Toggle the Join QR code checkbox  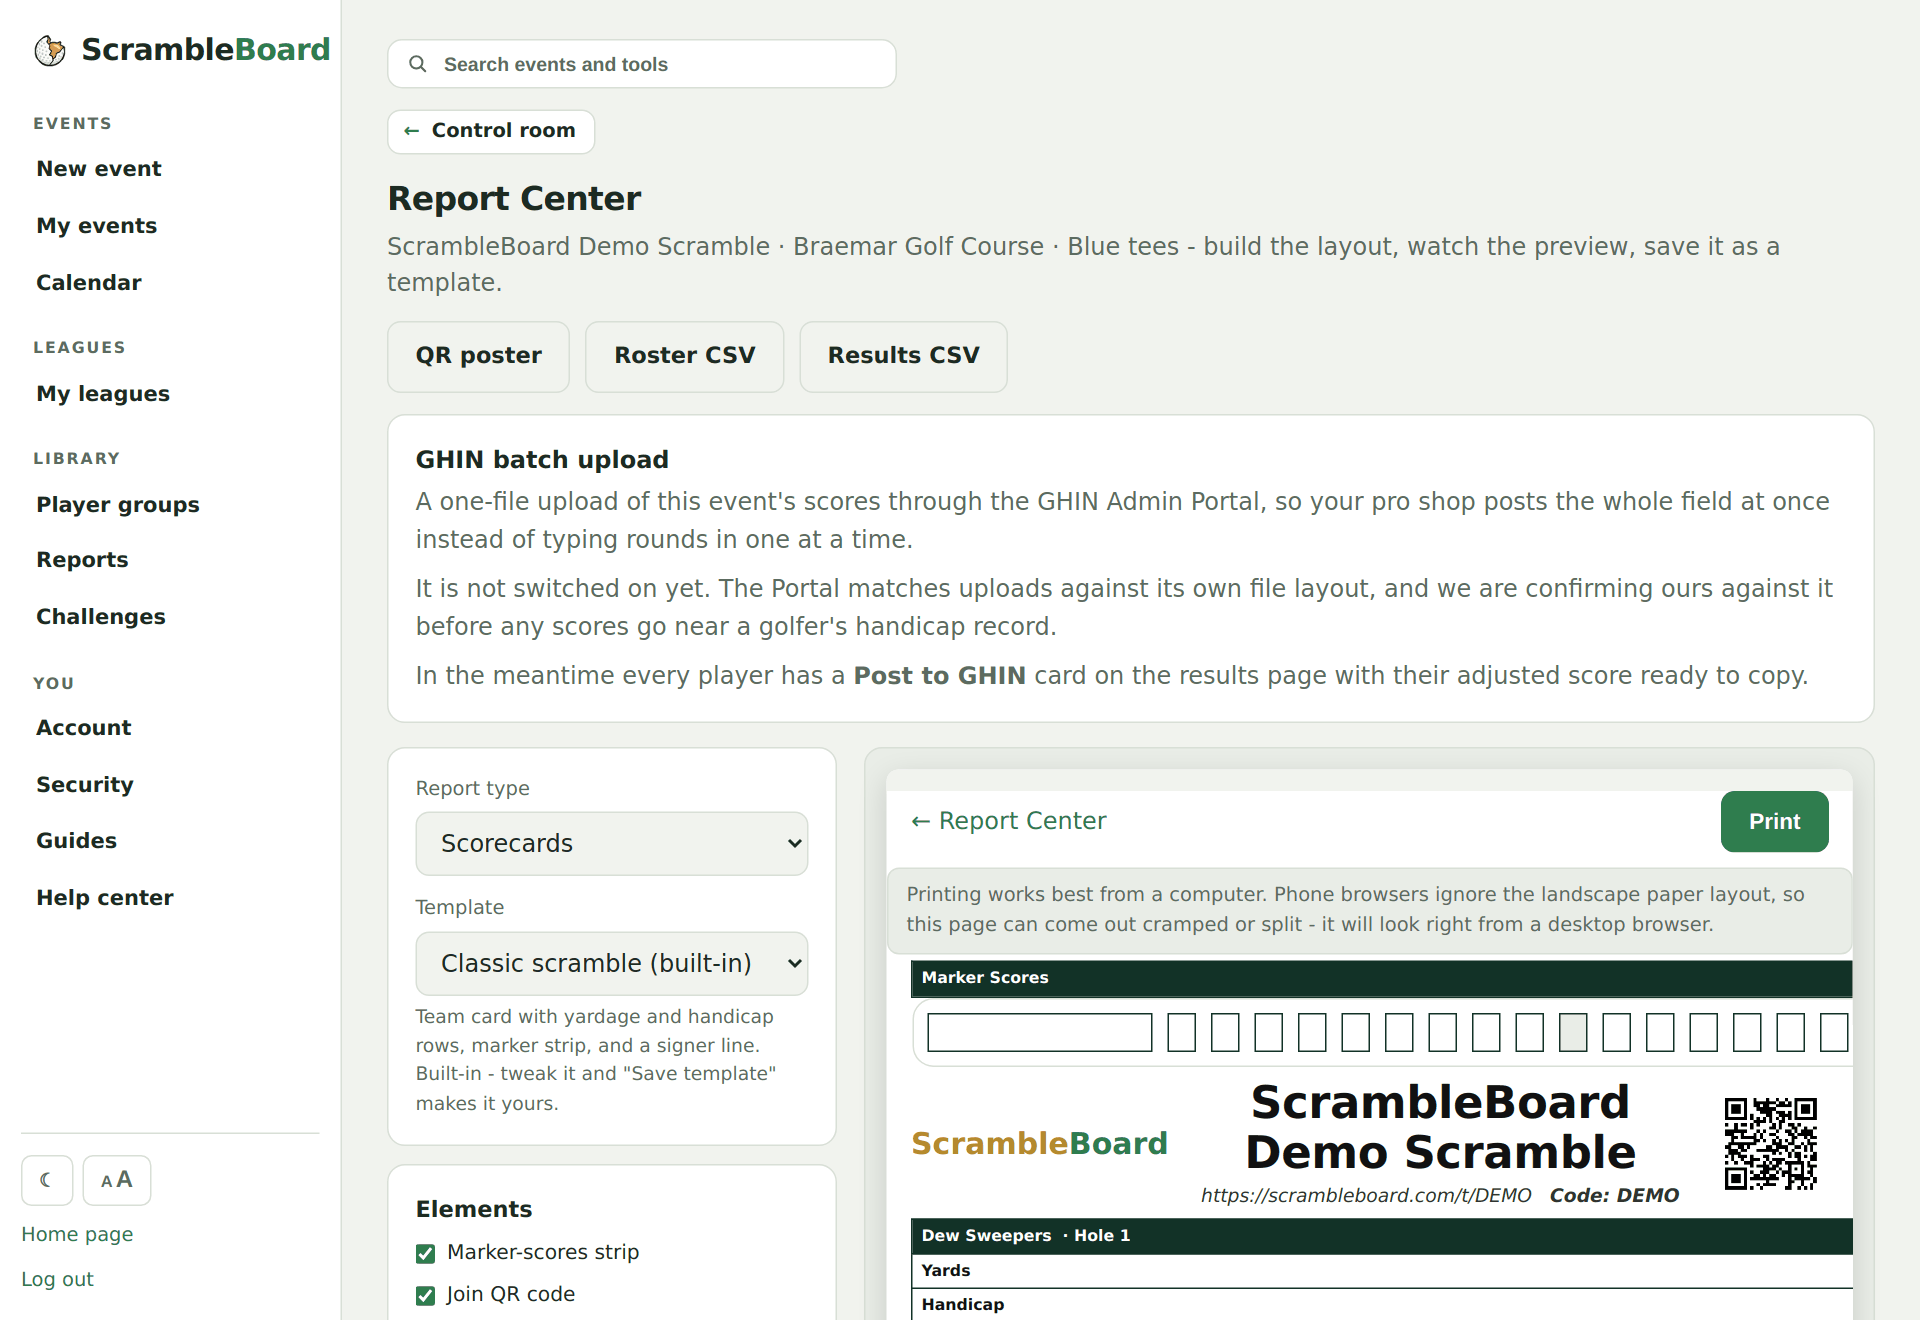426,1295
